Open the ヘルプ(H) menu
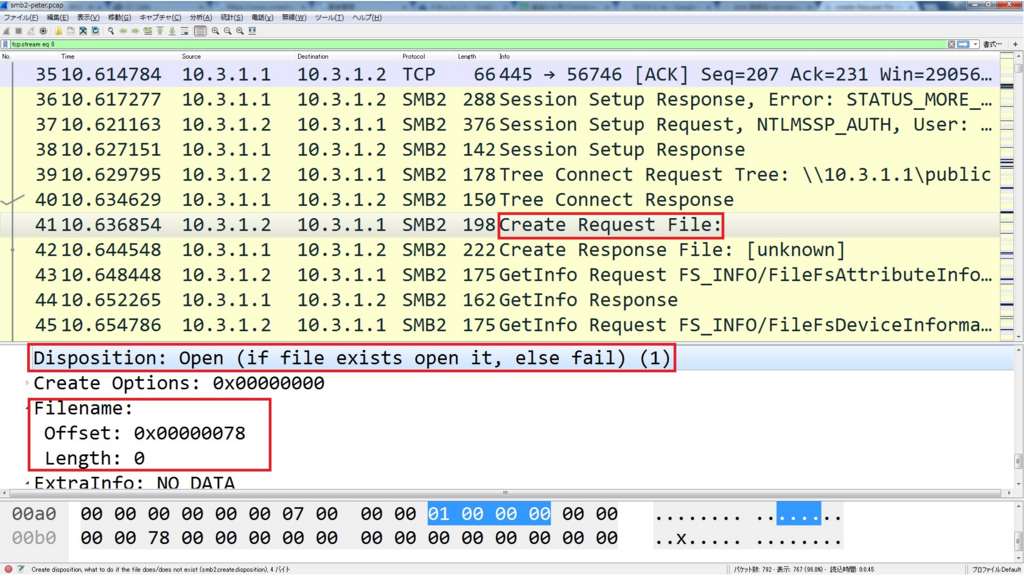Screen dimensions: 1024x576 coord(366,18)
